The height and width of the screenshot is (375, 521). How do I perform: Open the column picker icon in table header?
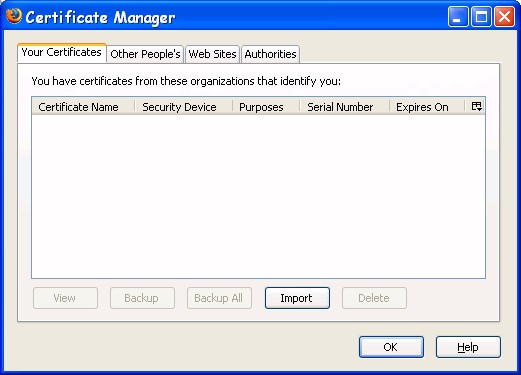coord(476,107)
